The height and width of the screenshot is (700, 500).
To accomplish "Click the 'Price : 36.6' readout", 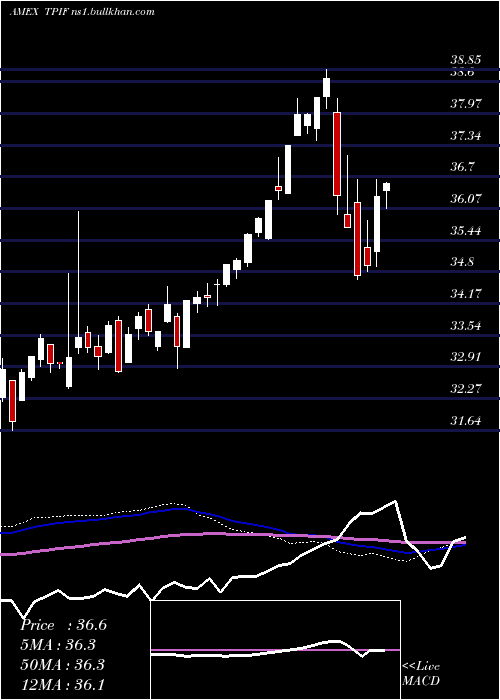I will tap(63, 625).
